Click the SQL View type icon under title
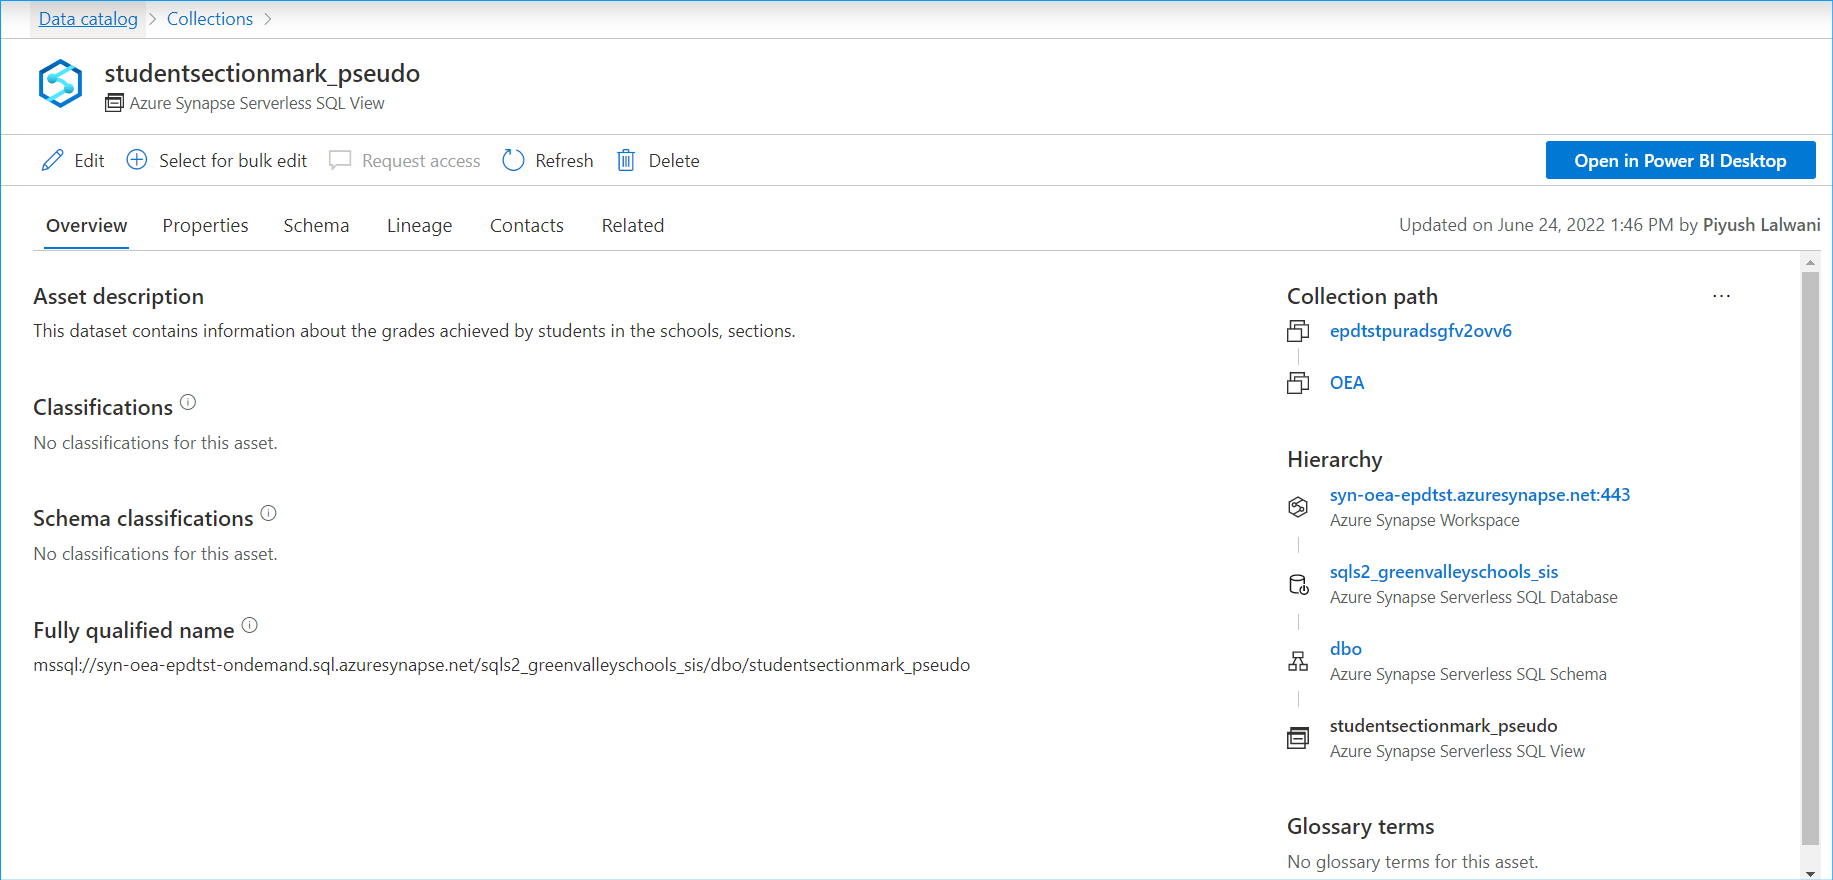 115,103
